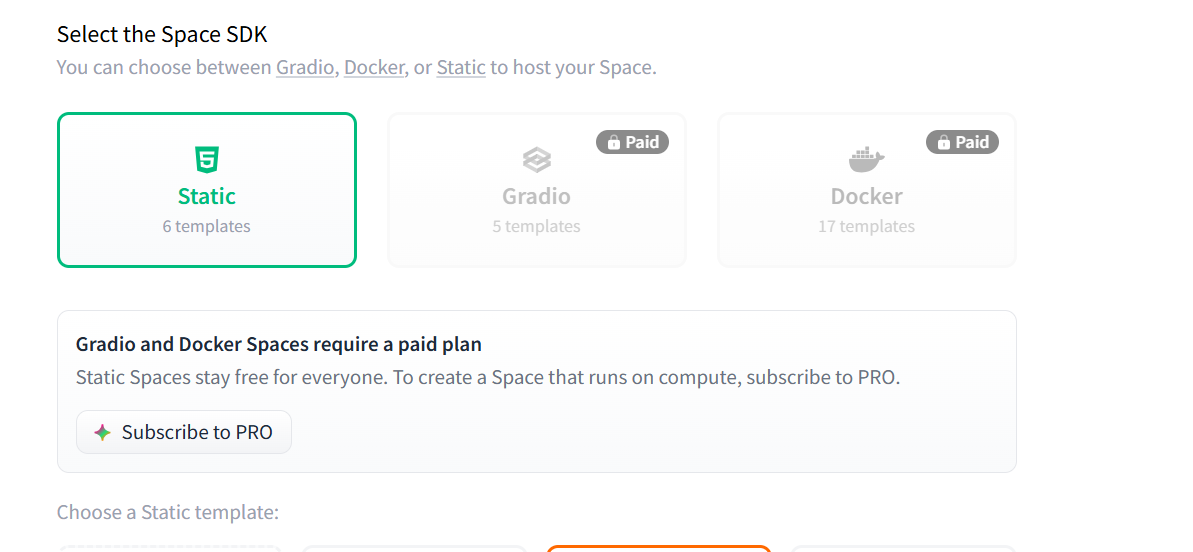Image resolution: width=1193 pixels, height=552 pixels.
Task: Choose the Gradio SDK option
Action: pos(536,190)
